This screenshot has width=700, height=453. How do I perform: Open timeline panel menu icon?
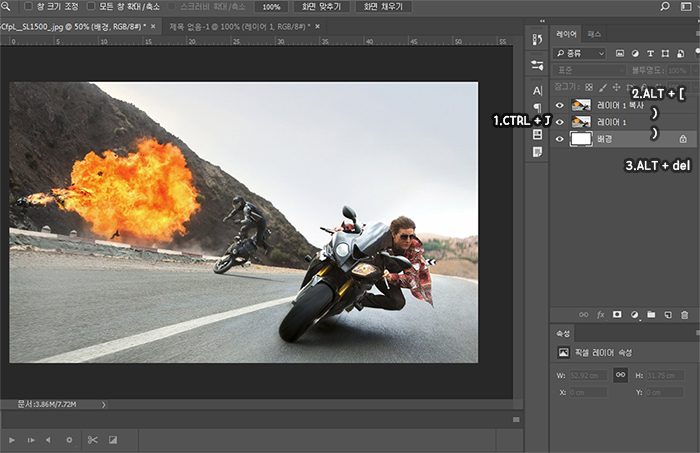click(x=516, y=420)
